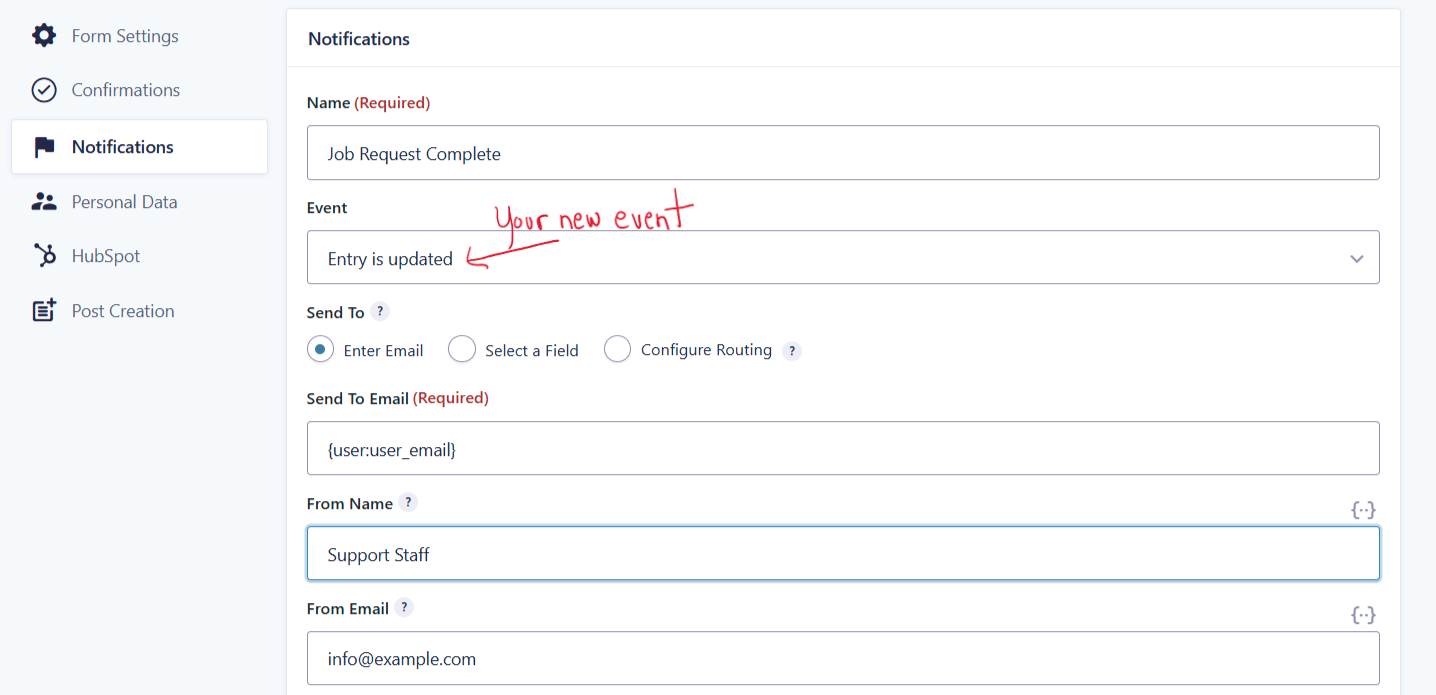Select the Enter Email radio option
The height and width of the screenshot is (695, 1436).
[x=320, y=349]
